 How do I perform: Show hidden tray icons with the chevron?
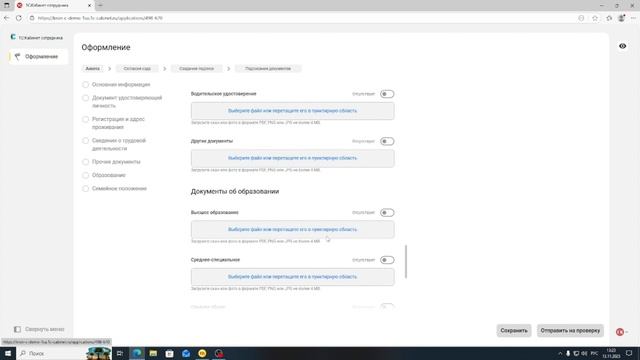pyautogui.click(x=560, y=353)
